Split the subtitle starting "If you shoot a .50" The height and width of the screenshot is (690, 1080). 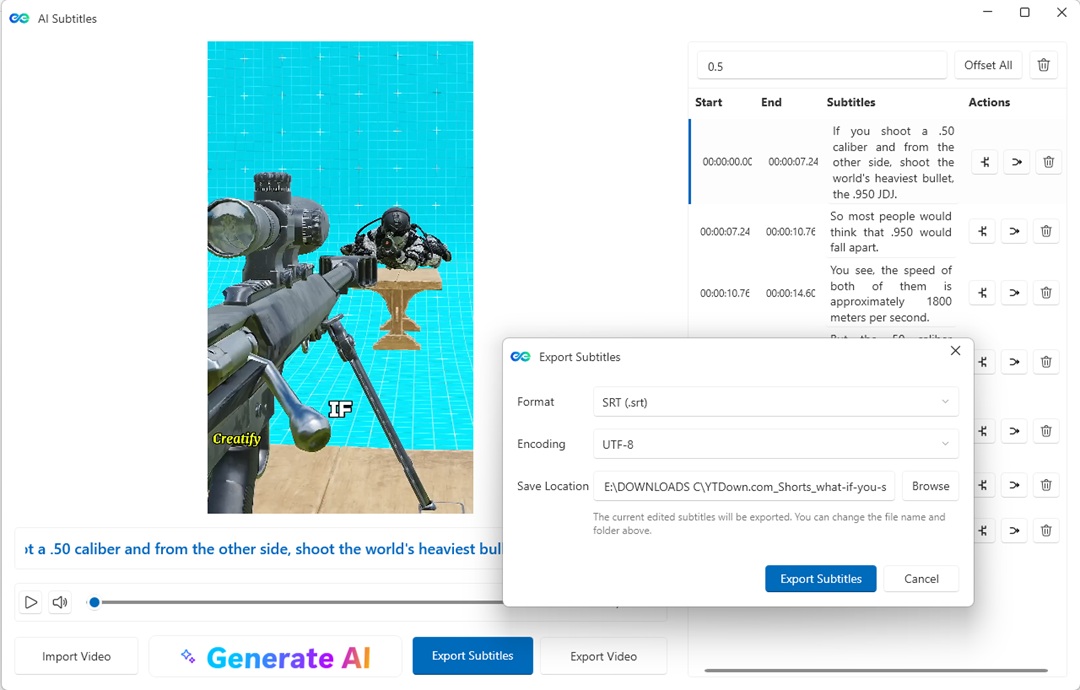coord(985,163)
